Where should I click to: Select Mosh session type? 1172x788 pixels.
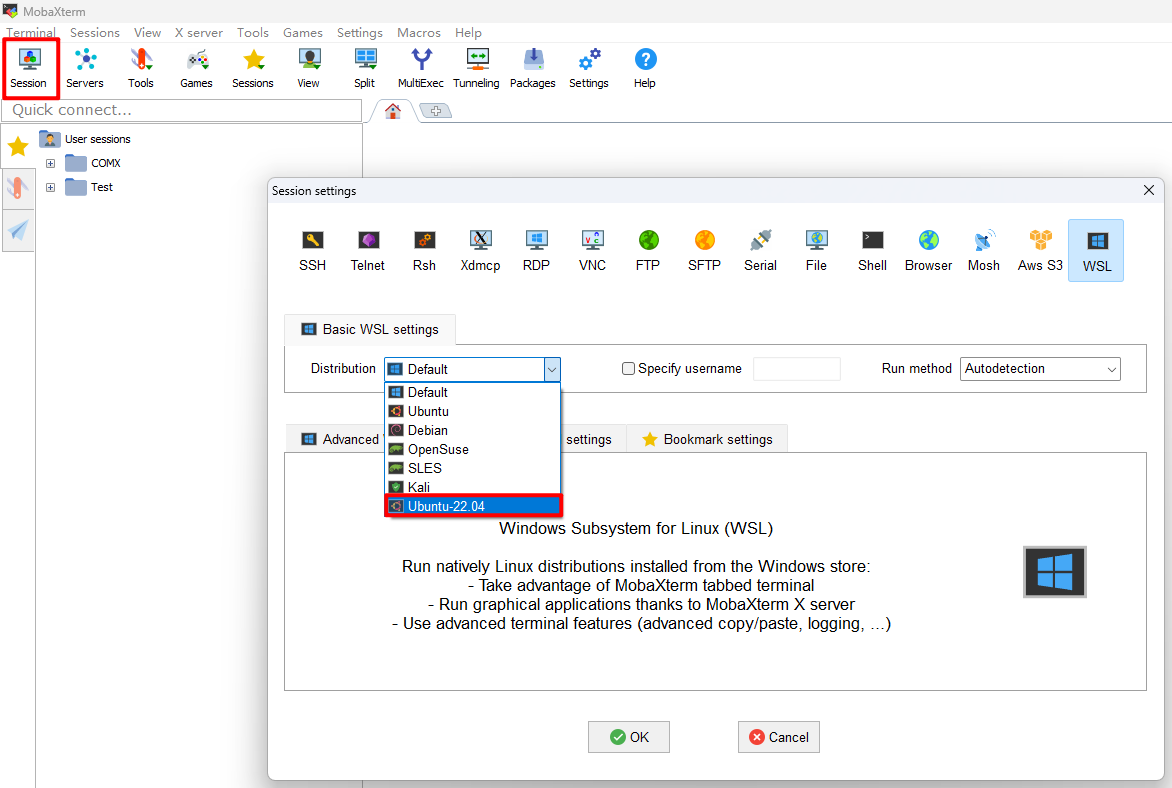(984, 250)
